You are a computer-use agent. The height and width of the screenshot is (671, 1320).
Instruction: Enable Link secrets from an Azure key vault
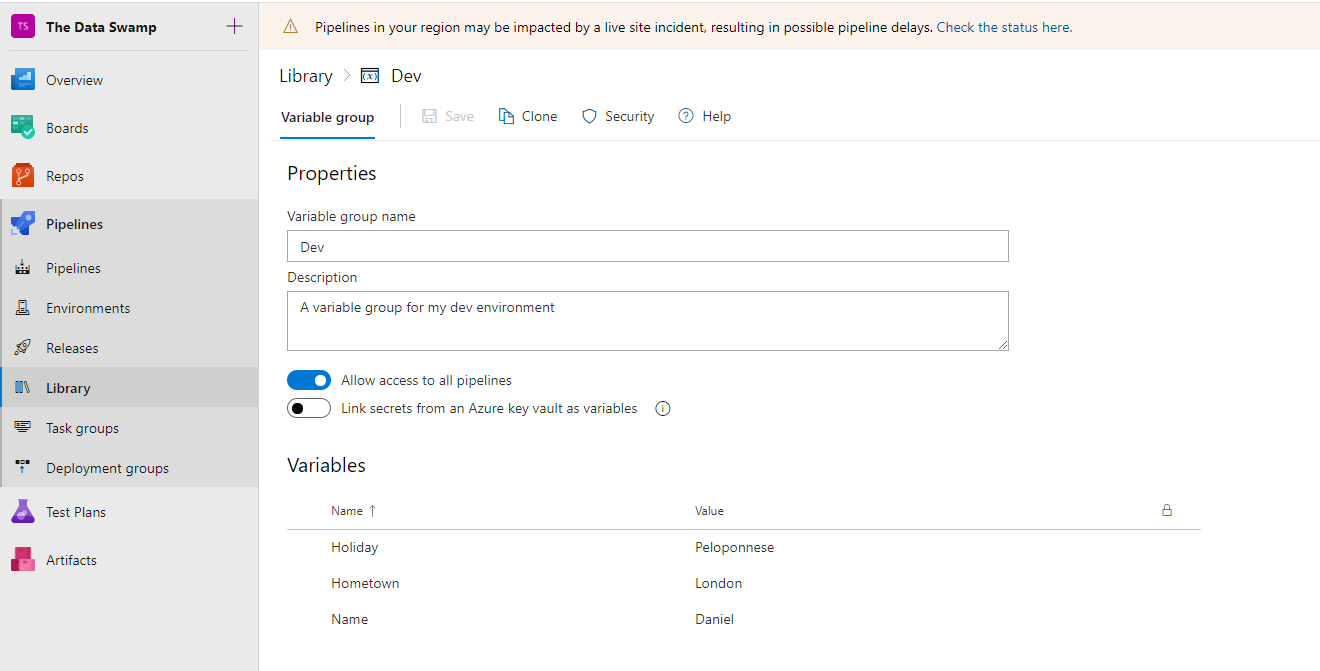308,408
